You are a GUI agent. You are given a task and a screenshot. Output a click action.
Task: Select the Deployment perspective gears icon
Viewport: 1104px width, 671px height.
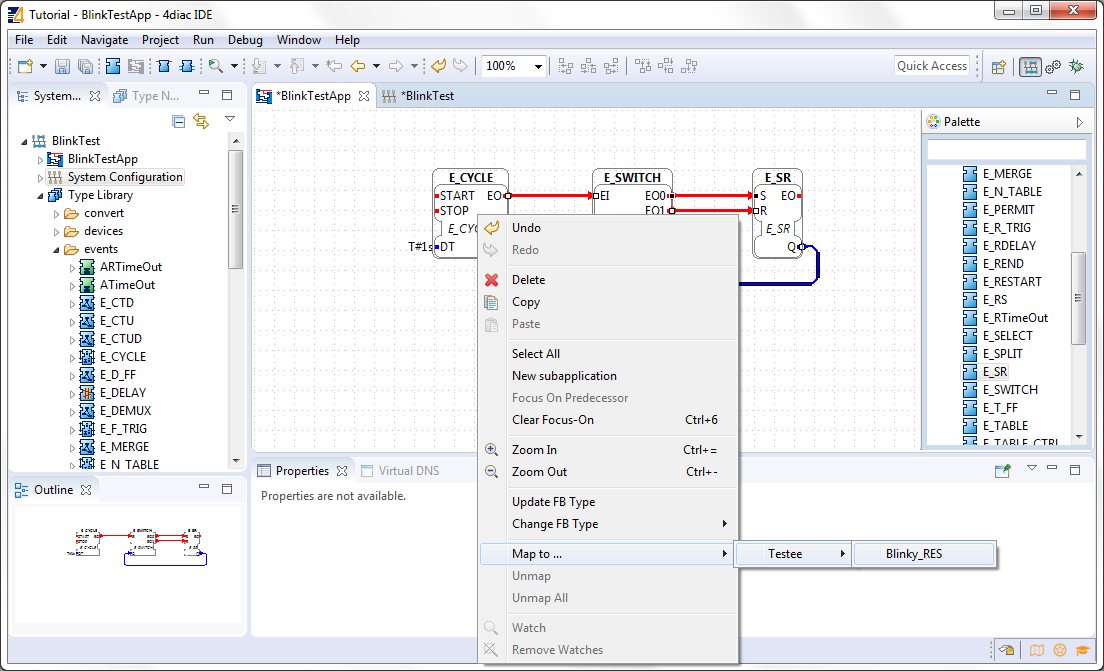click(x=1052, y=66)
